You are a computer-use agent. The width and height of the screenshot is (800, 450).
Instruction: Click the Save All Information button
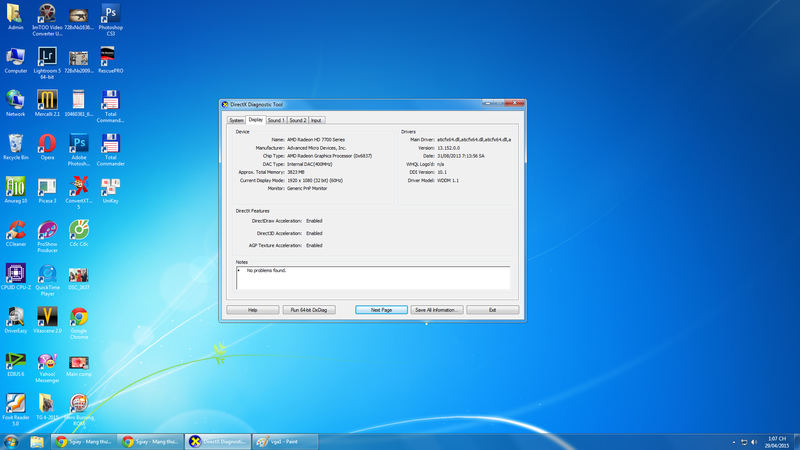436,310
